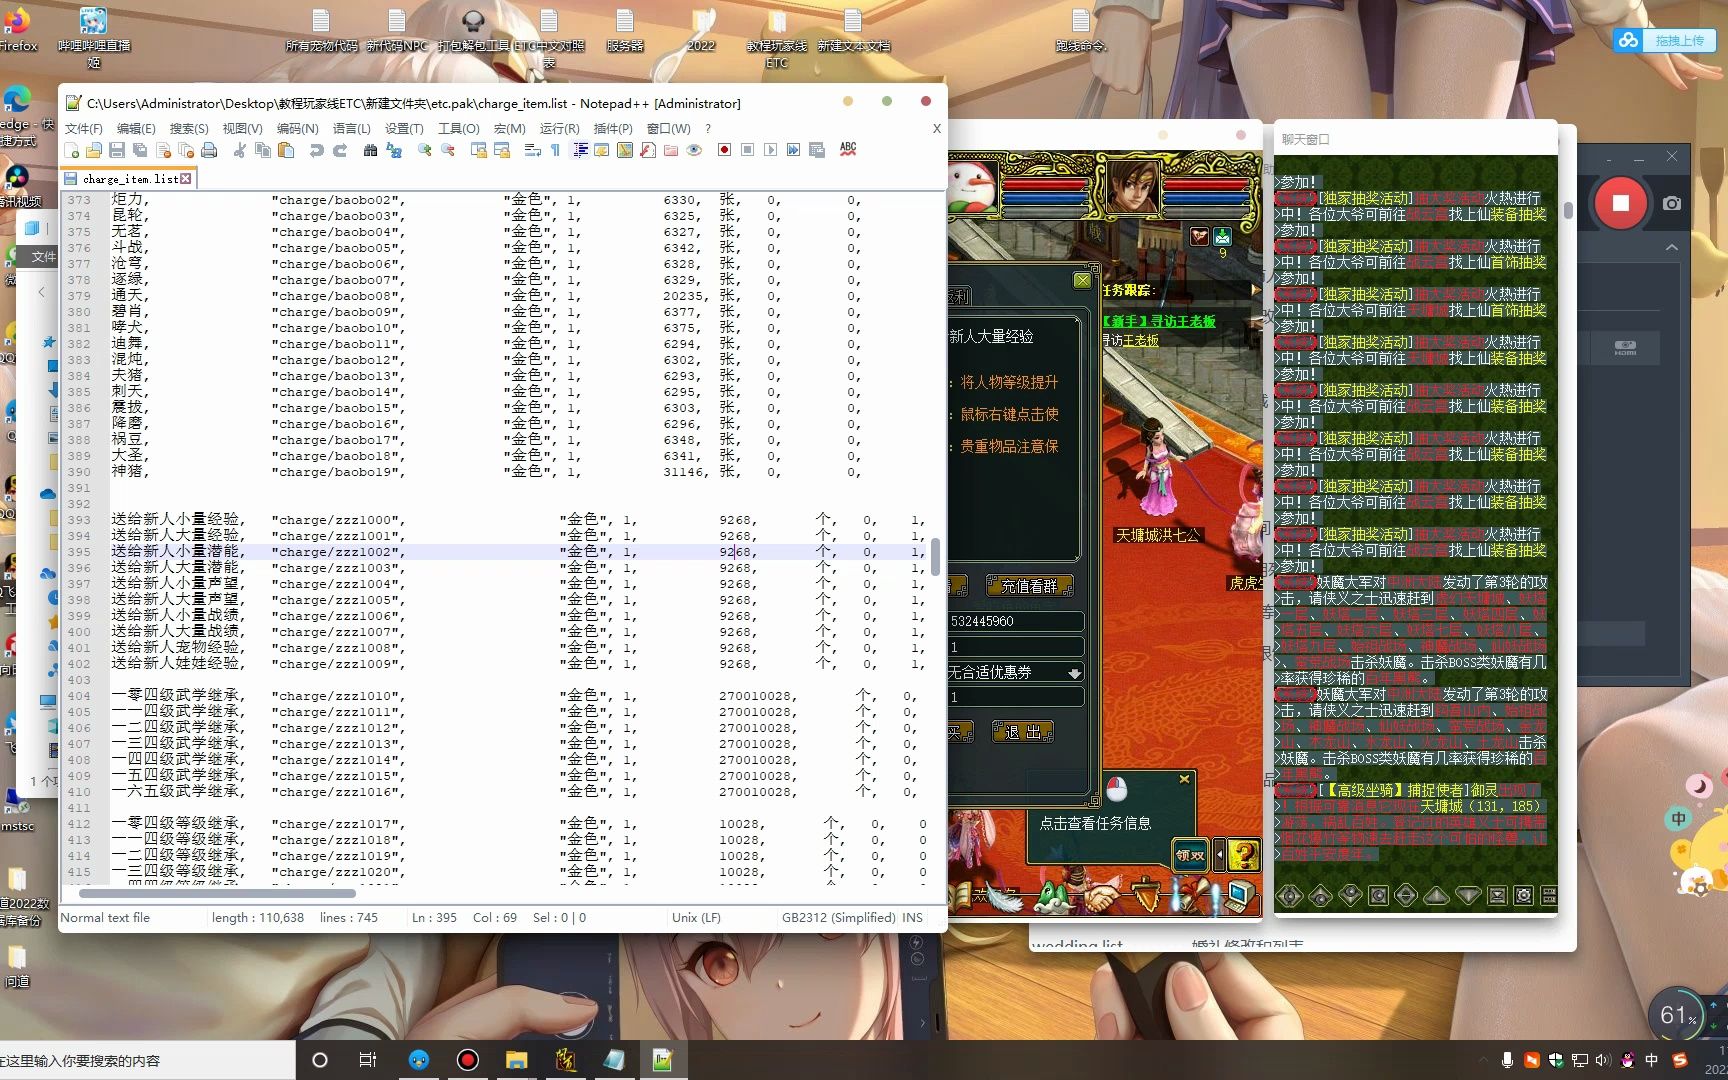
Task: Toggle show all characters pilcrow
Action: (555, 150)
